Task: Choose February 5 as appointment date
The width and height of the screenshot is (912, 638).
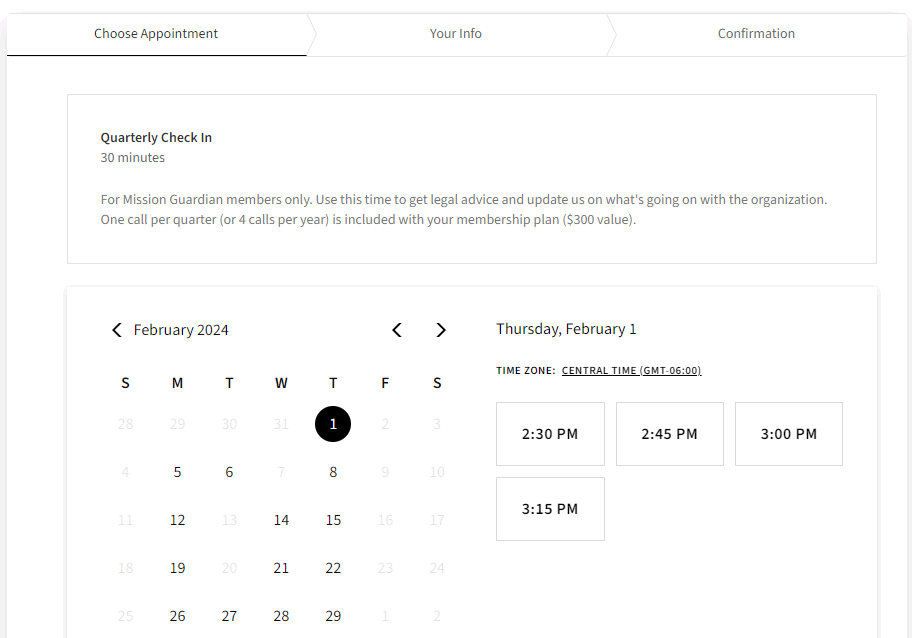Action: [177, 471]
